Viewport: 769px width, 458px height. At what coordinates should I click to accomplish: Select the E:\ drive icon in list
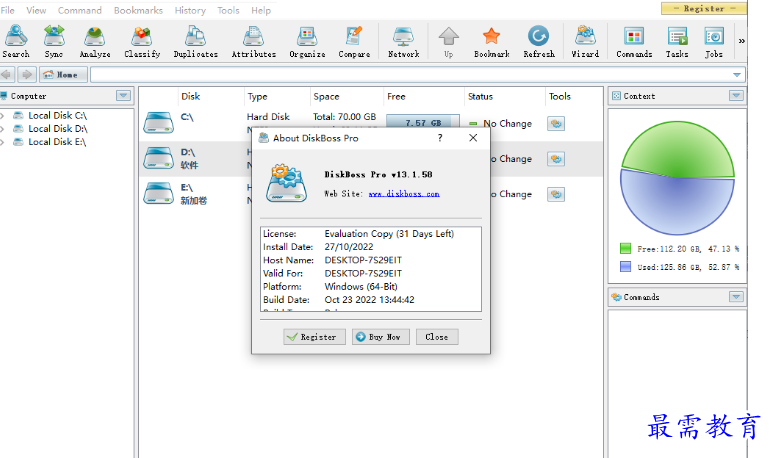pos(158,193)
